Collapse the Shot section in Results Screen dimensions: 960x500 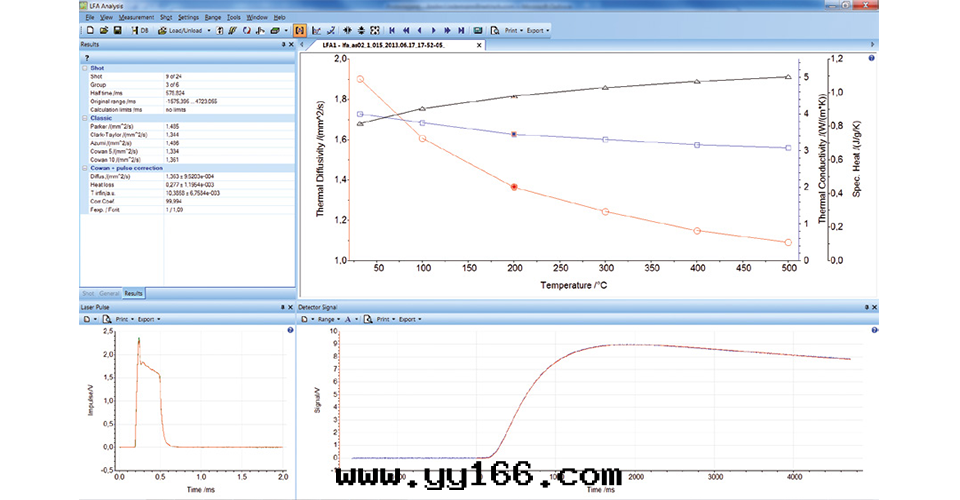(x=84, y=68)
